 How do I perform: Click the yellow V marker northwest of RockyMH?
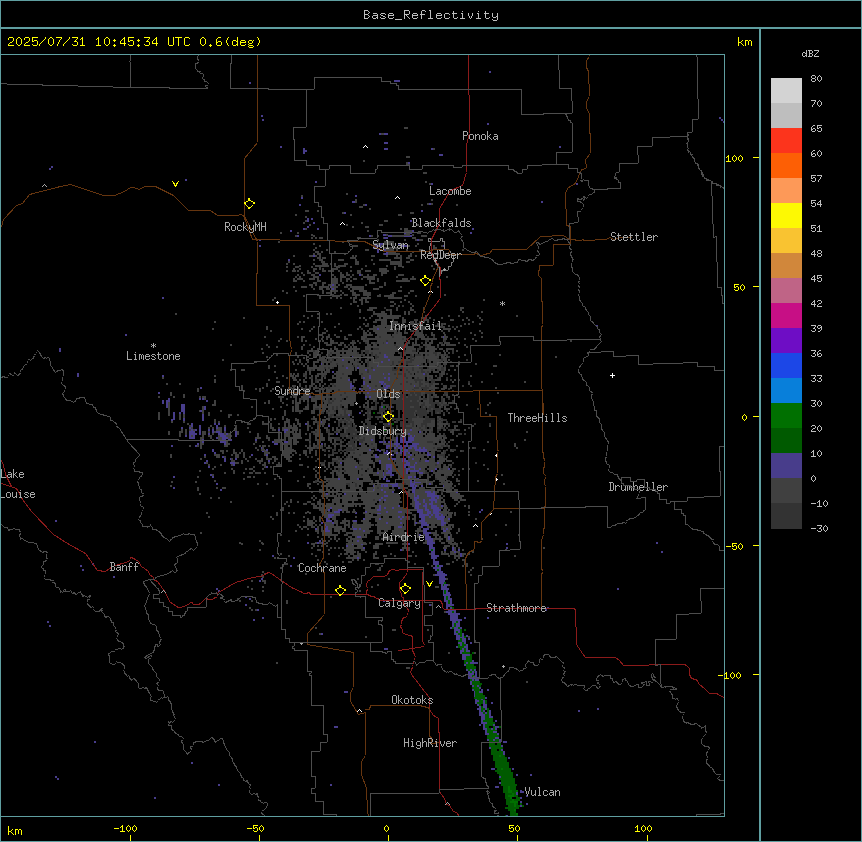coord(175,184)
